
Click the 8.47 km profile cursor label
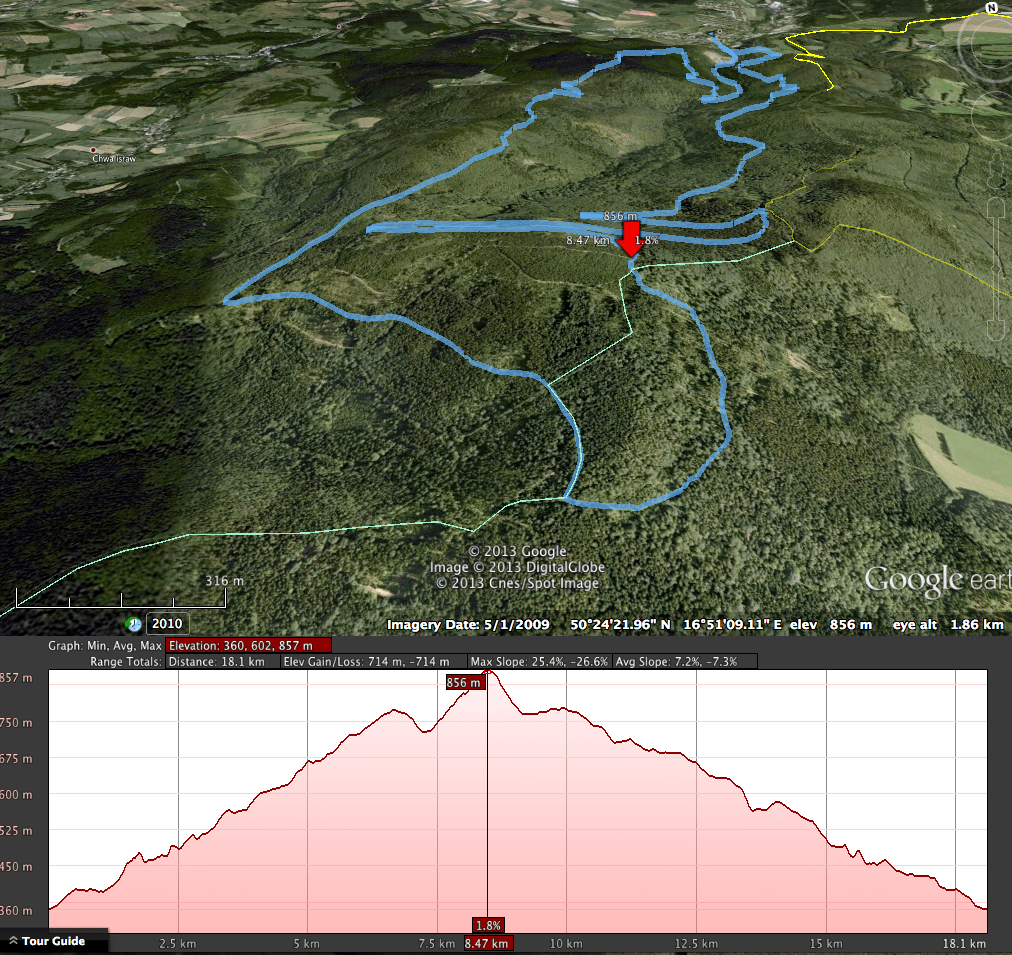click(488, 943)
